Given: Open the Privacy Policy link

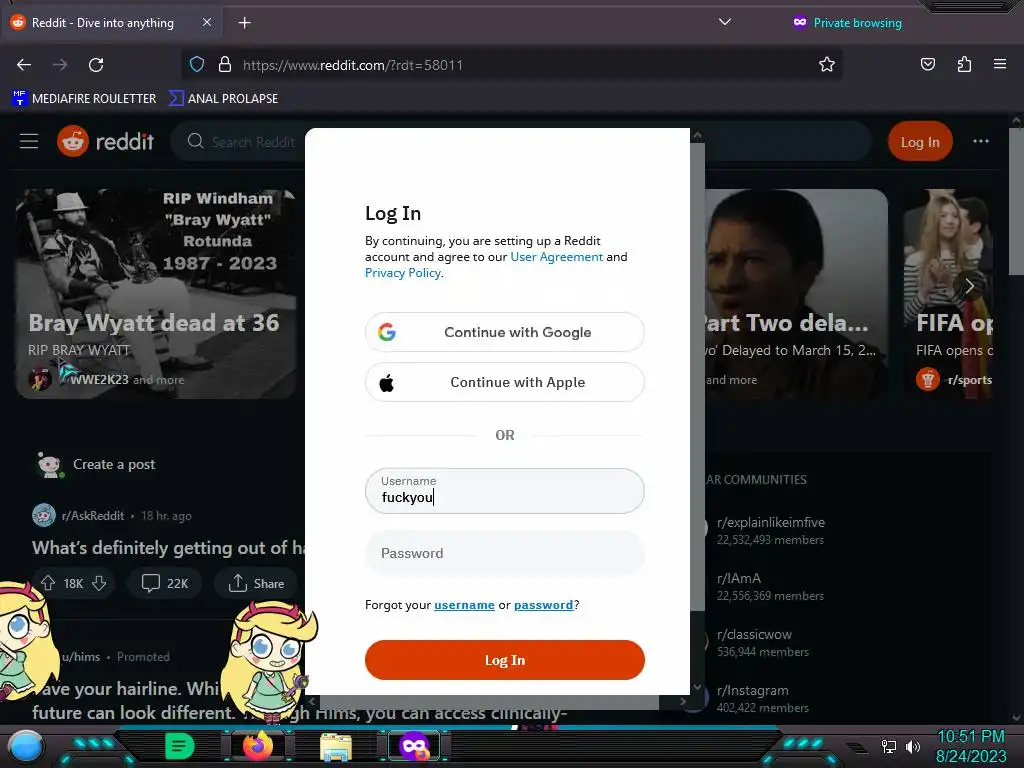Looking at the screenshot, I should click(402, 273).
